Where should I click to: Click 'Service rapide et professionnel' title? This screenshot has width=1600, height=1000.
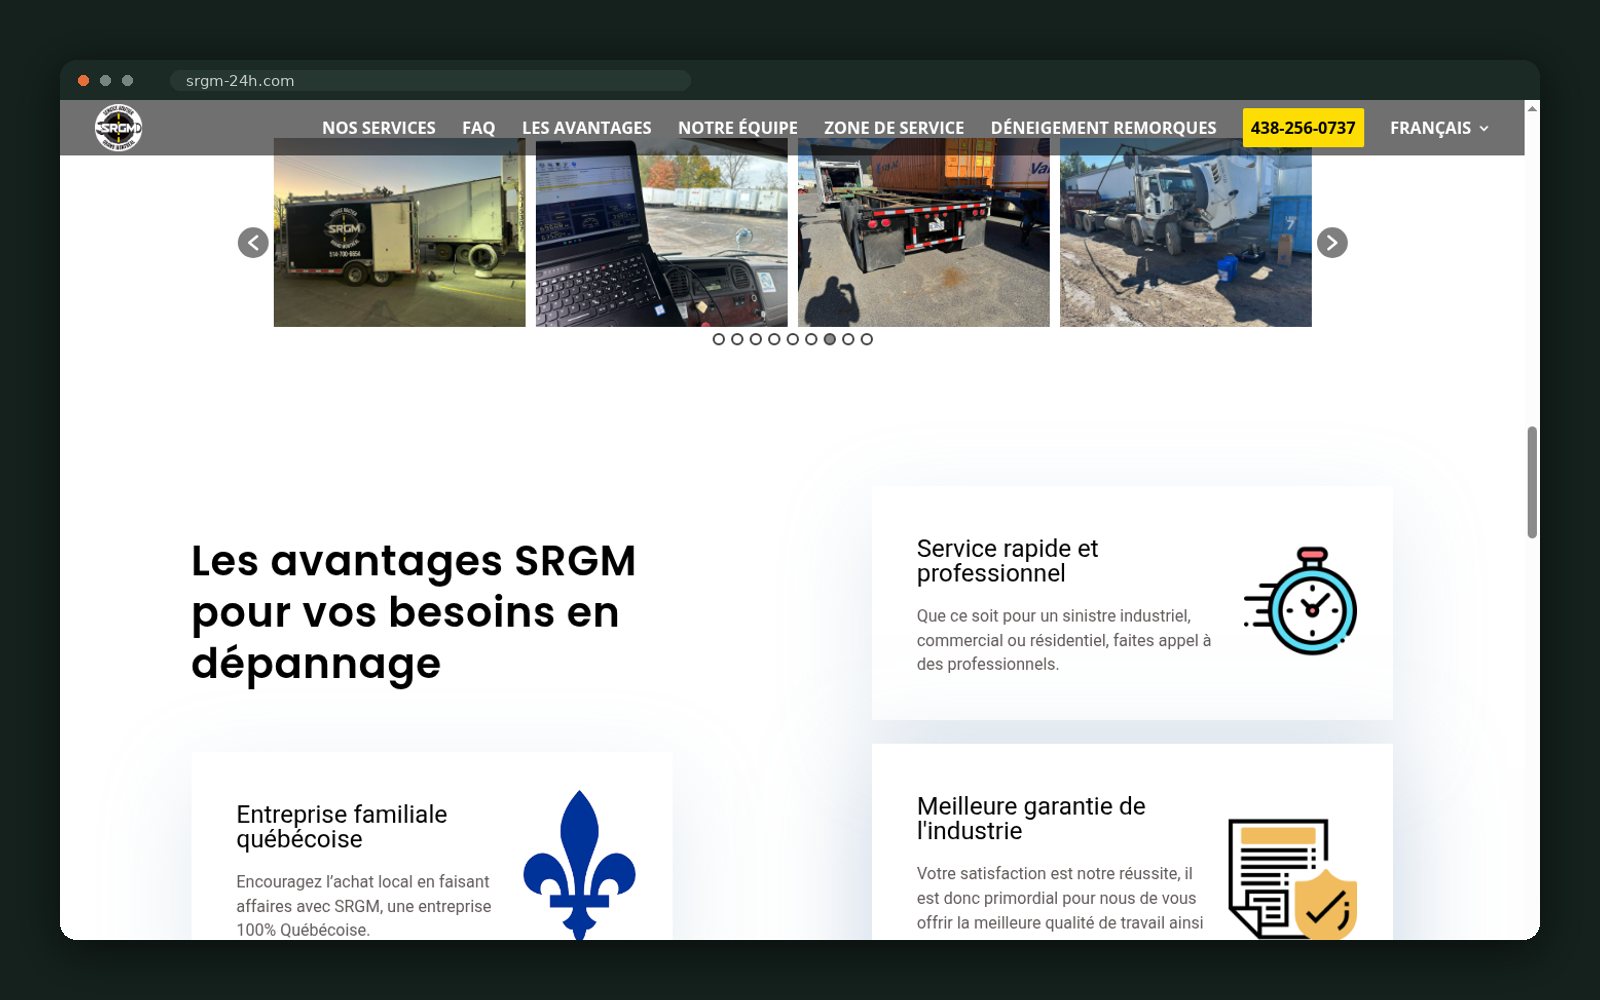point(1007,561)
